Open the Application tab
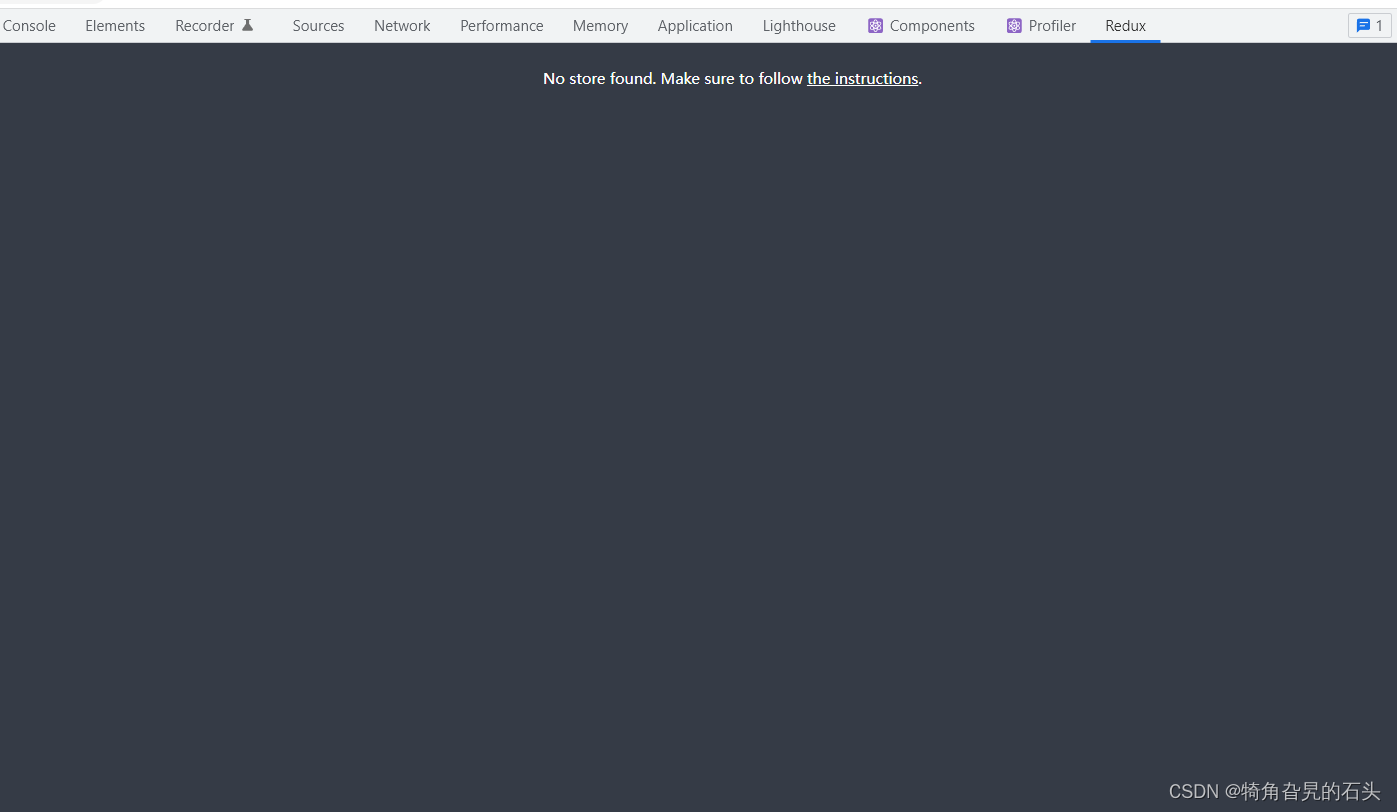This screenshot has width=1397, height=812. pos(695,26)
